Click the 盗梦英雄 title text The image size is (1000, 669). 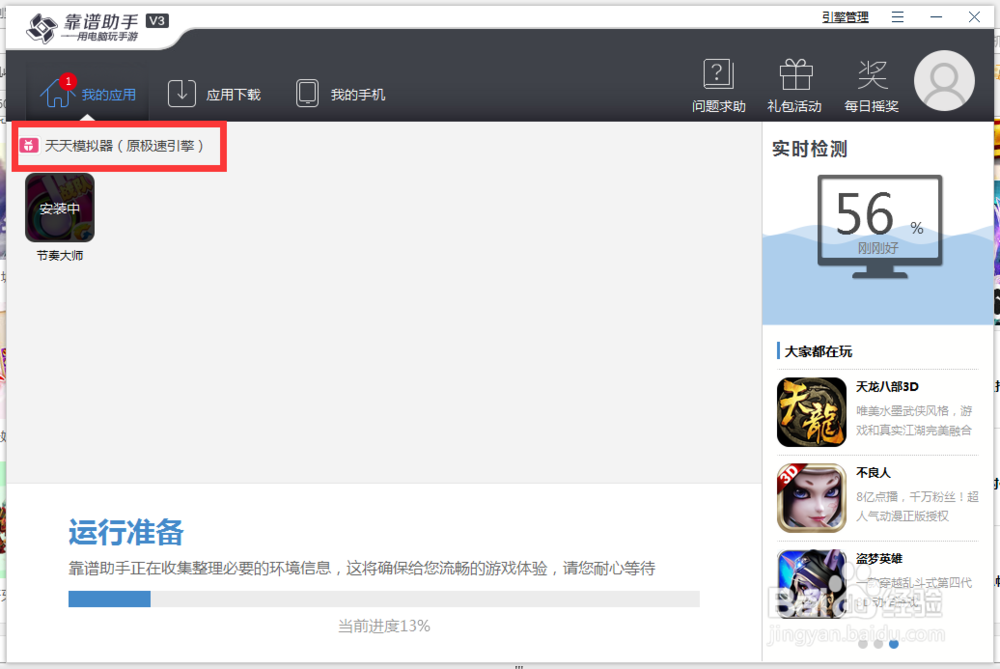(x=879, y=559)
